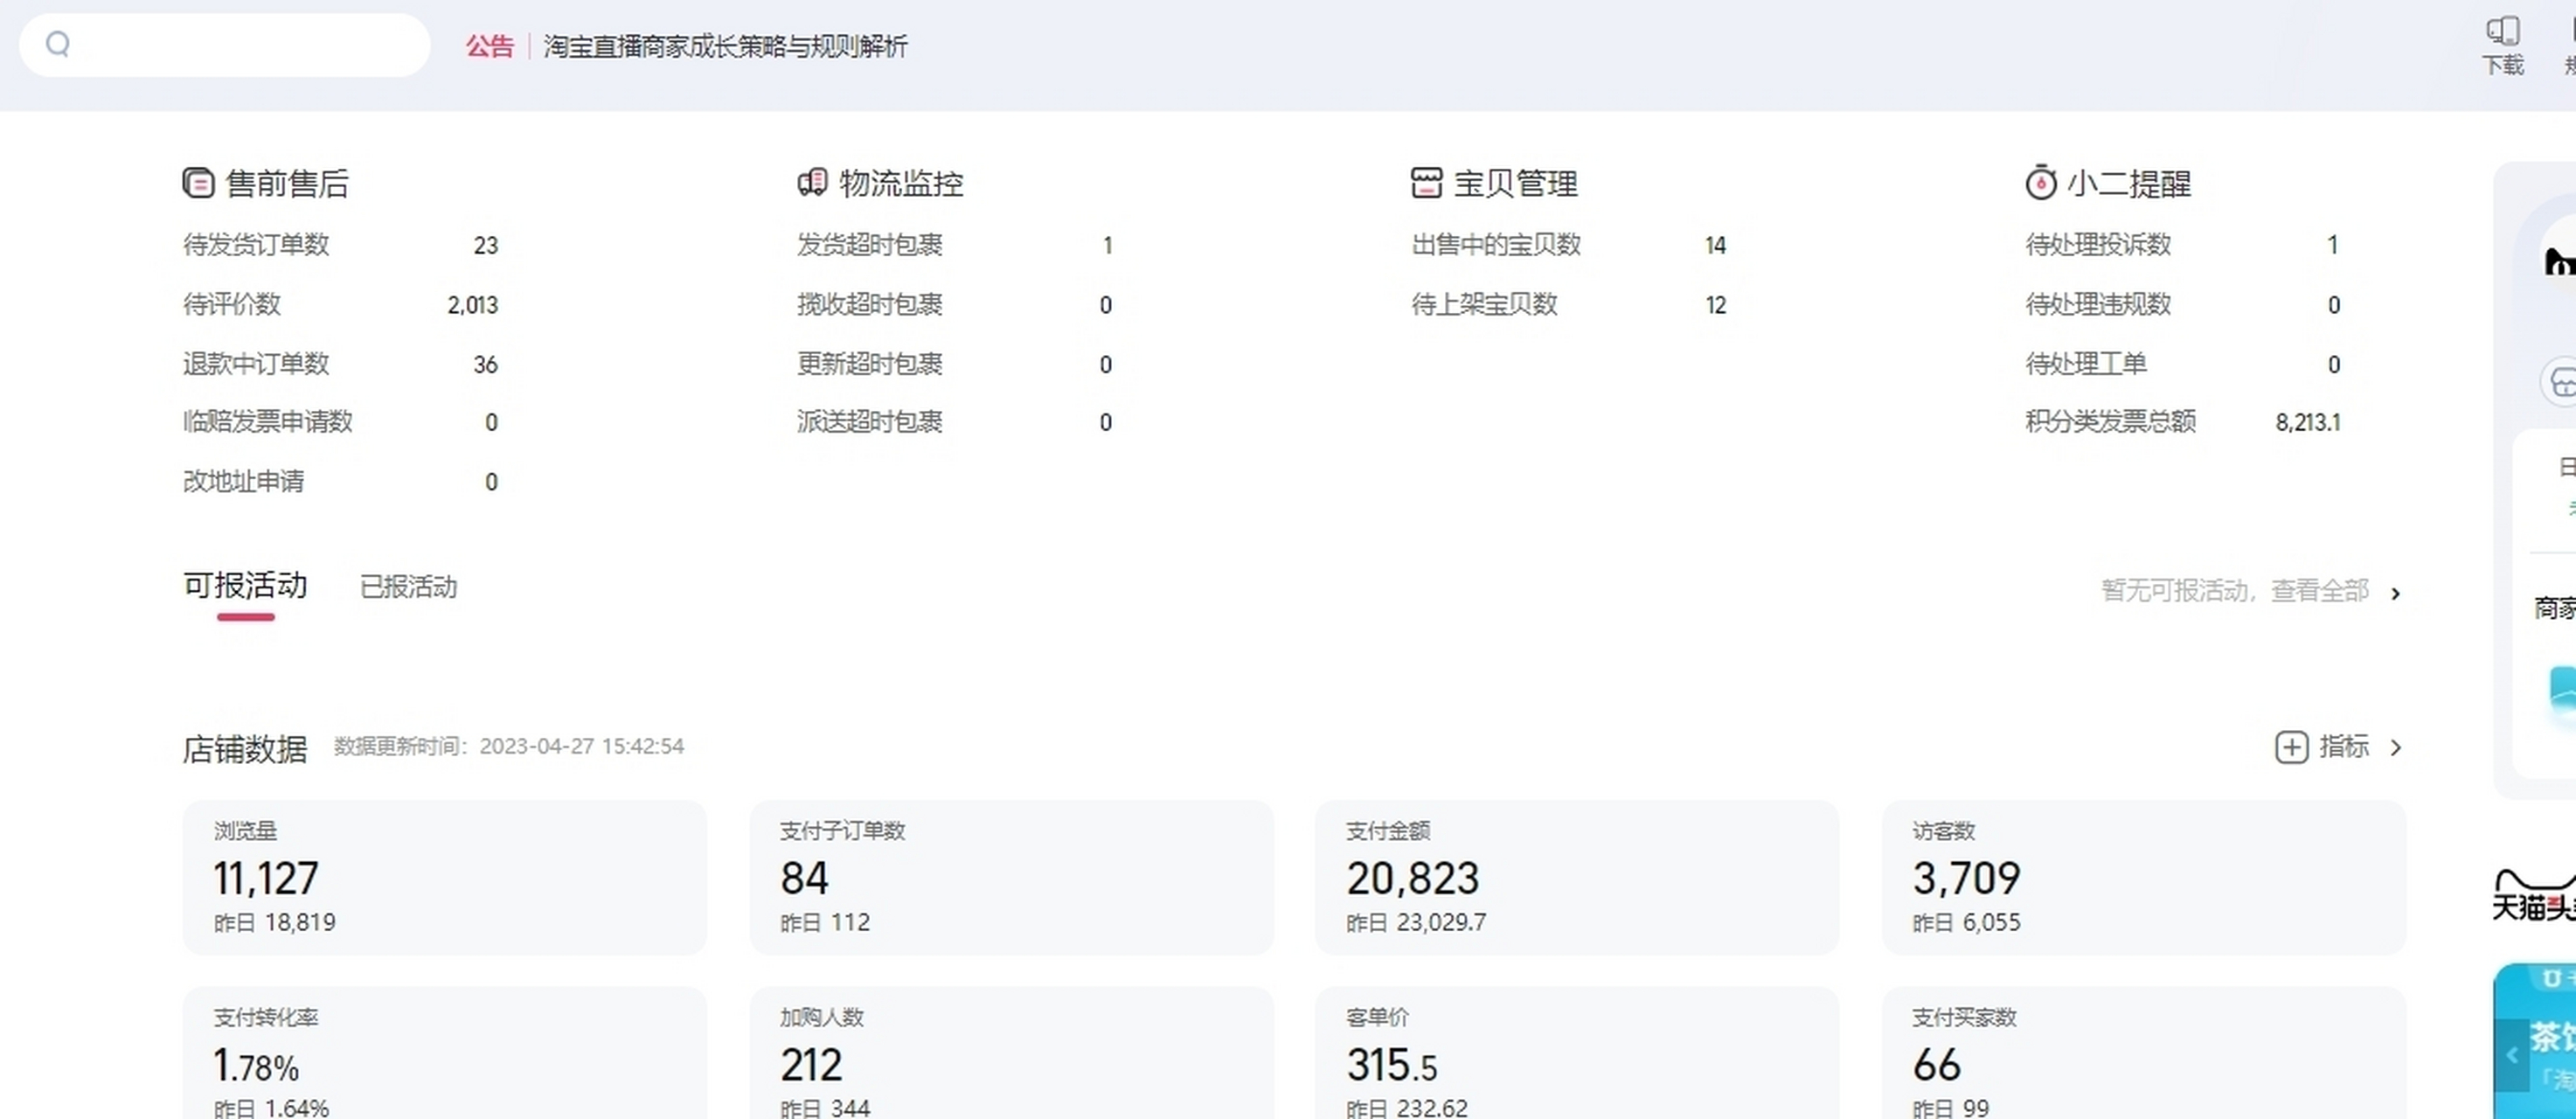Open 退款中订单数 value 36

pyautogui.click(x=485, y=365)
